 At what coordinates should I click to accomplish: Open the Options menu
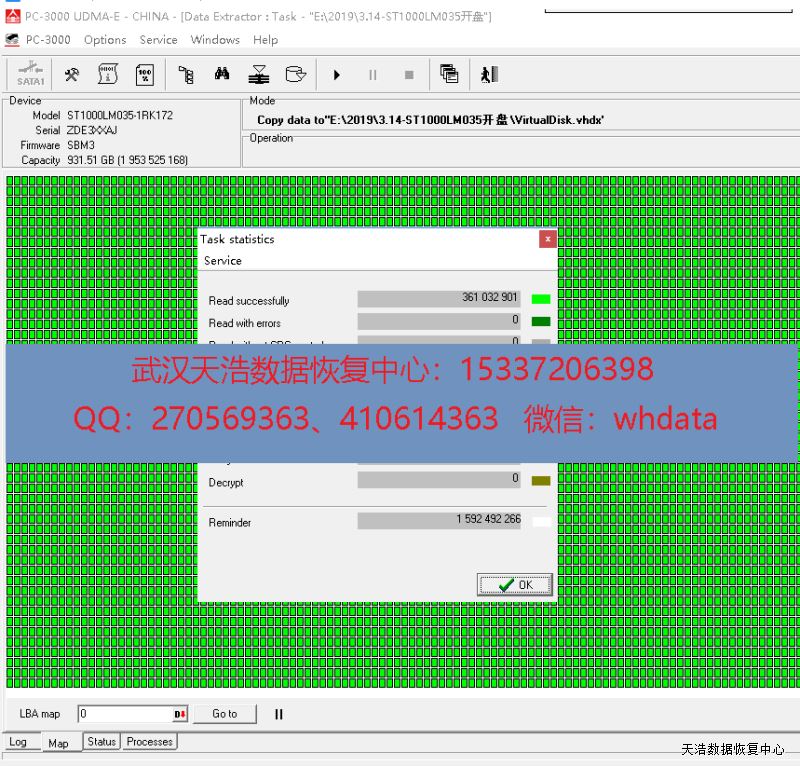(x=105, y=40)
